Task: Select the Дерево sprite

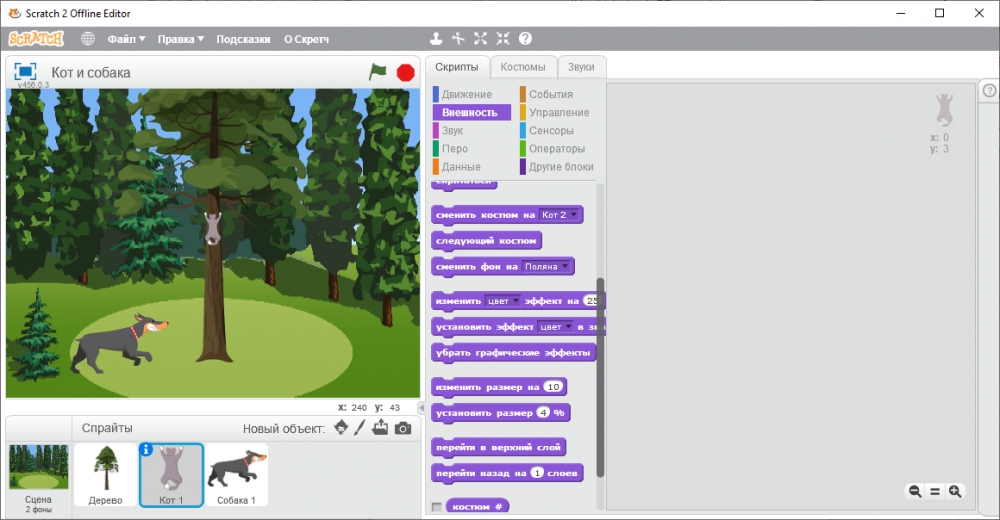Action: click(105, 475)
